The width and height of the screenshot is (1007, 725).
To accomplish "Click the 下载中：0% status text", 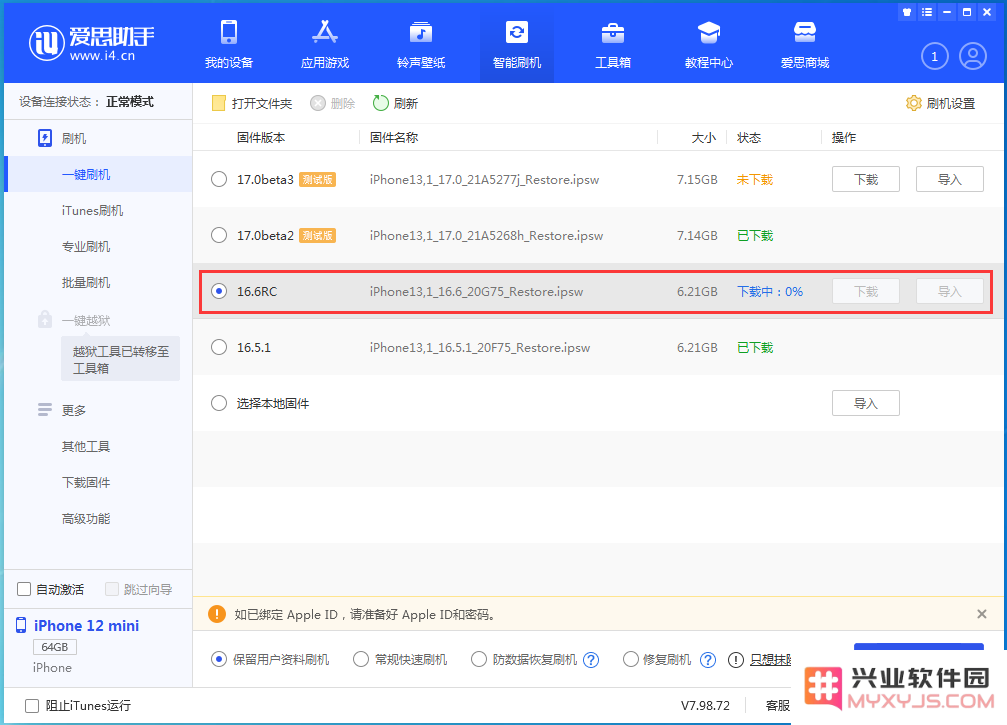I will pos(770,292).
